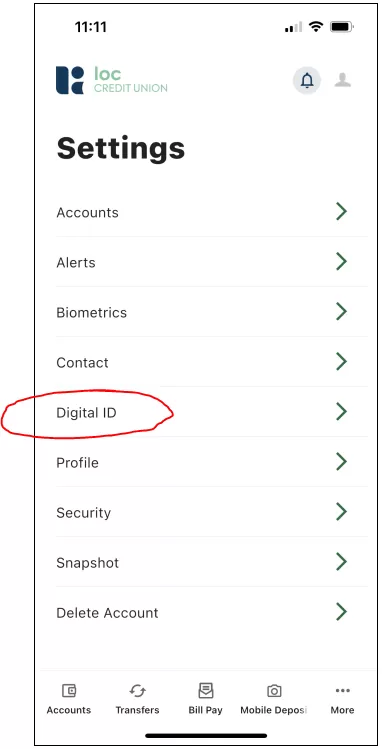This screenshot has width=382, height=749.
Task: Open the user profile avatar icon
Action: pyautogui.click(x=342, y=80)
